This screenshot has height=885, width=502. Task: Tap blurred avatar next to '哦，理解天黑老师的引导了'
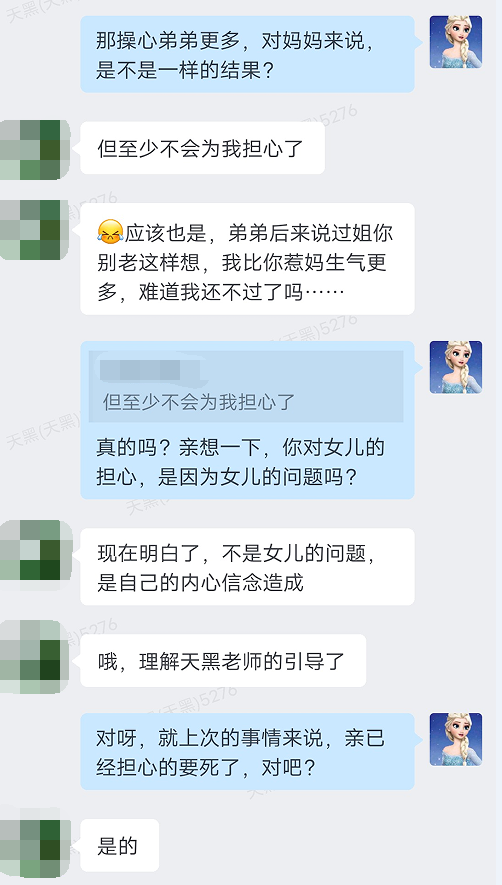35,657
